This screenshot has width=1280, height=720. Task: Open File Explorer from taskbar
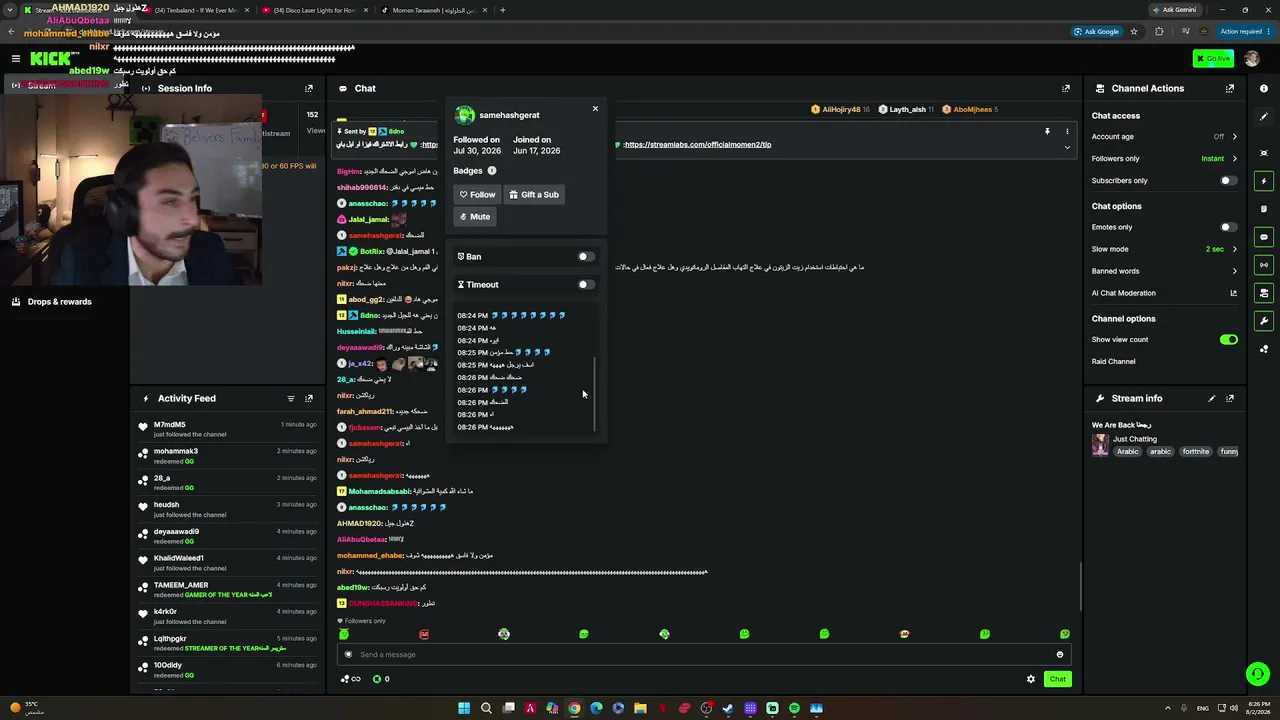[x=640, y=708]
